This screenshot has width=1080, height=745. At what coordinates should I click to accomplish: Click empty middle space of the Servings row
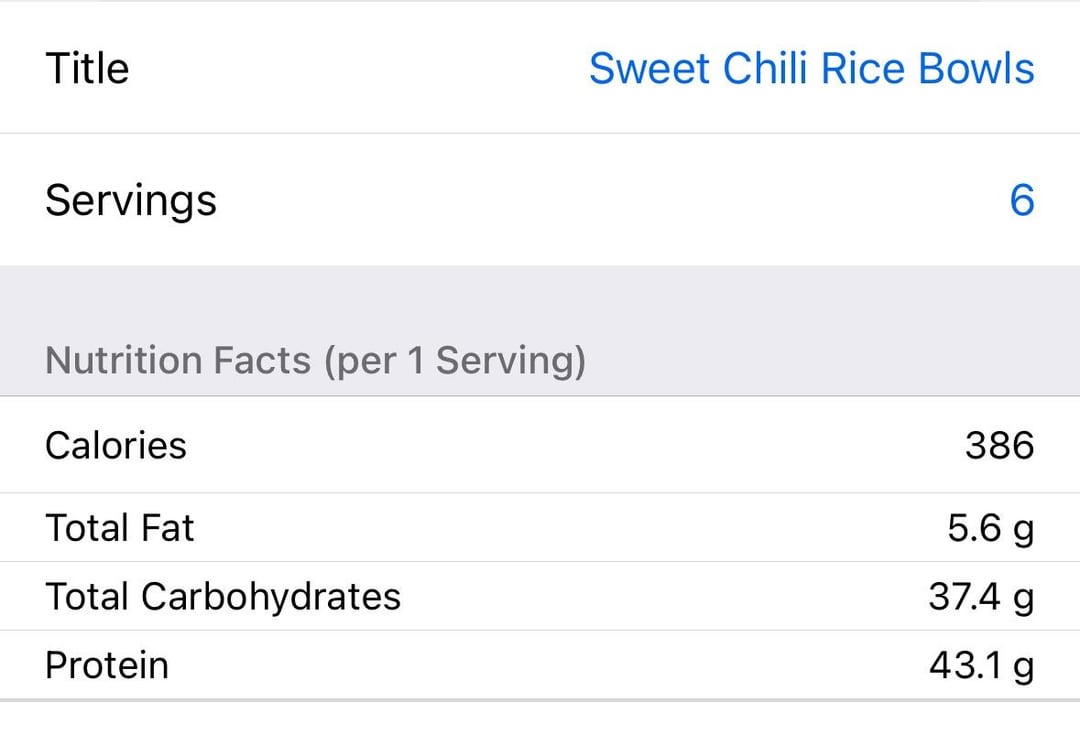click(x=600, y=200)
